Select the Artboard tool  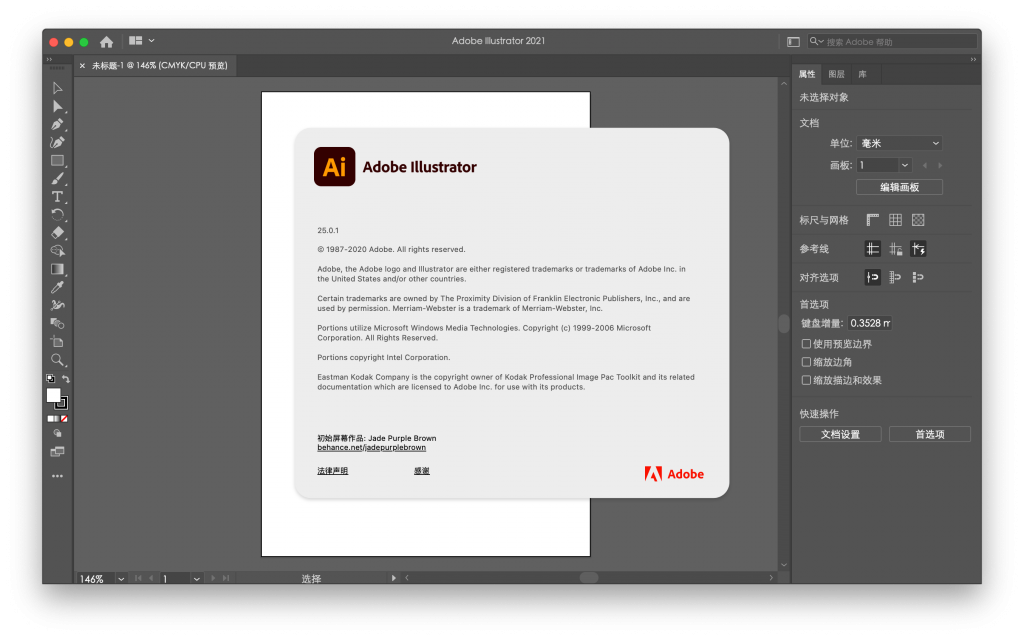(x=57, y=342)
